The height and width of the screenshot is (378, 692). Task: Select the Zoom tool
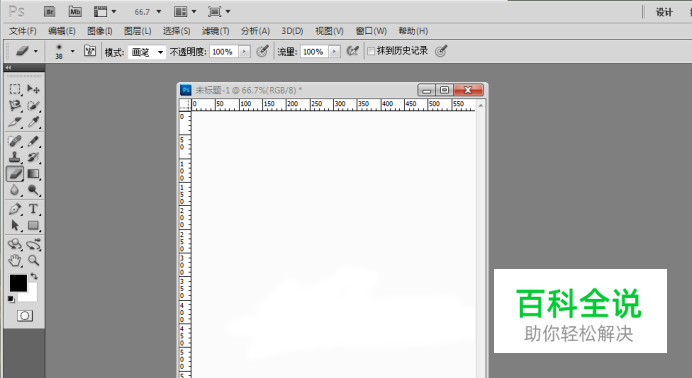click(33, 261)
